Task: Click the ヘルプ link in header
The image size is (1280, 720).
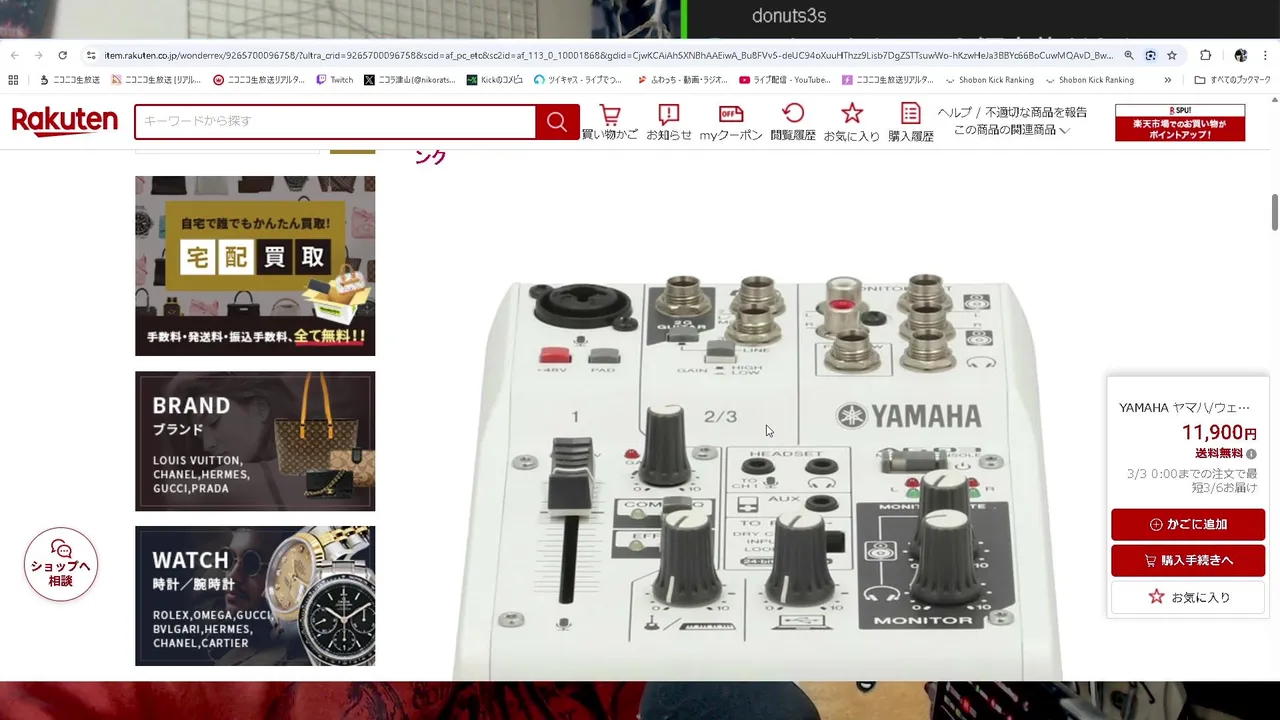Action: pyautogui.click(x=954, y=112)
